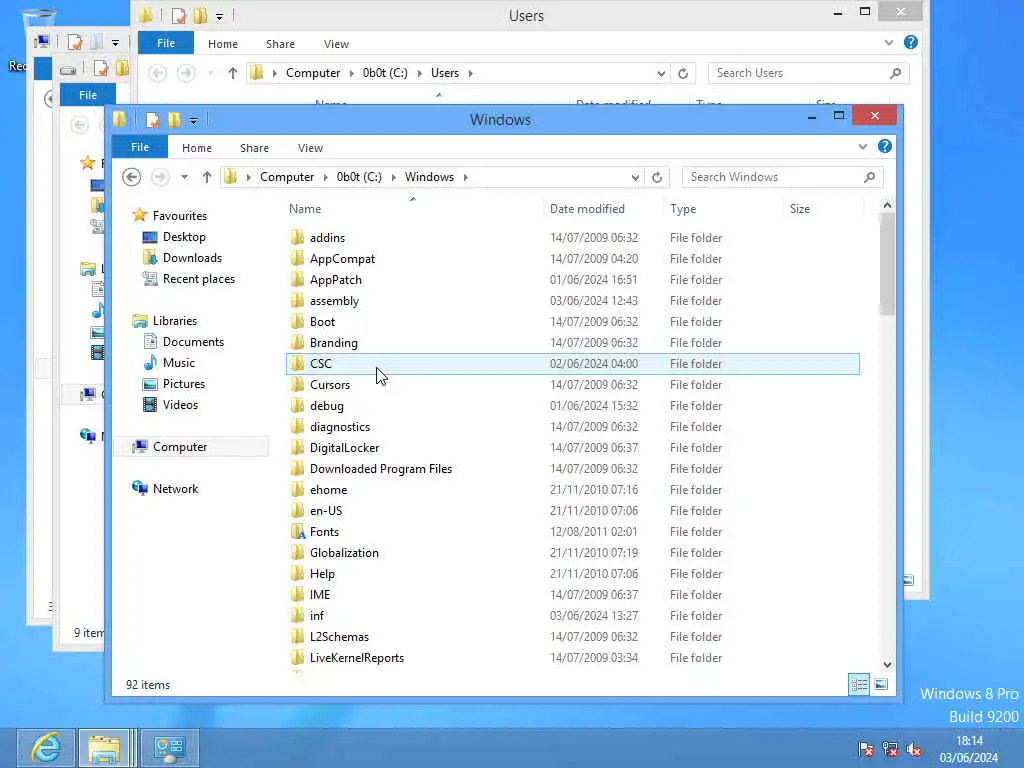1024x768 pixels.
Task: Click the Forward arrow in Windows window
Action: coord(160,177)
